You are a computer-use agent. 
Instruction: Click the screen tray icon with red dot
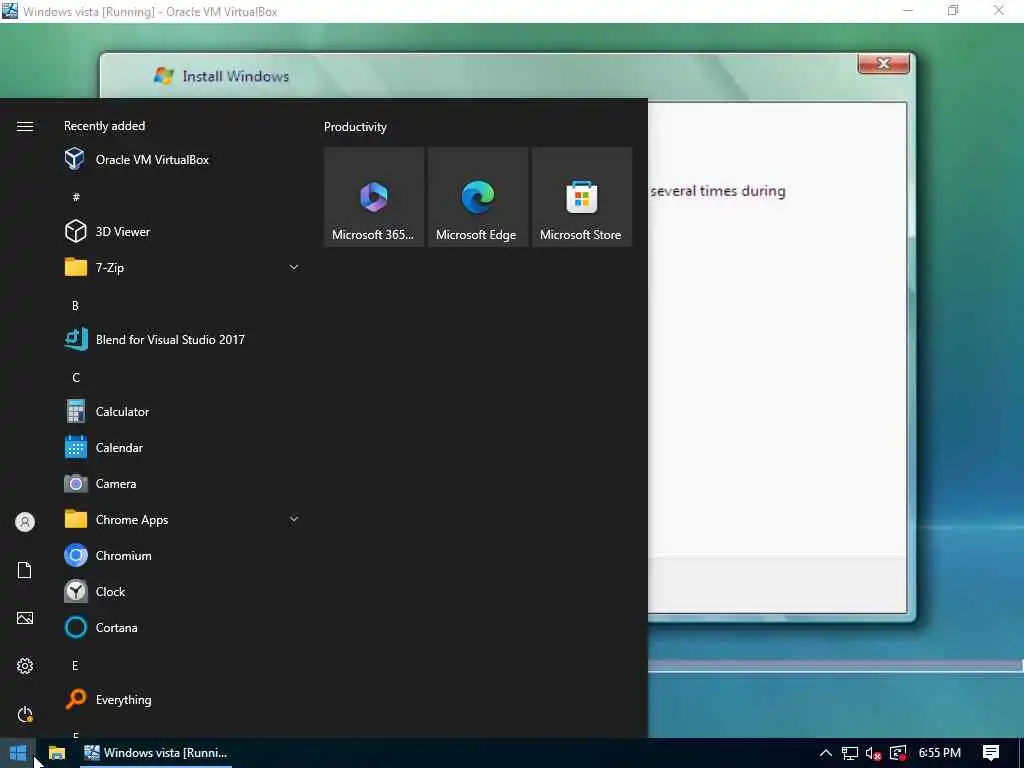[x=898, y=753]
